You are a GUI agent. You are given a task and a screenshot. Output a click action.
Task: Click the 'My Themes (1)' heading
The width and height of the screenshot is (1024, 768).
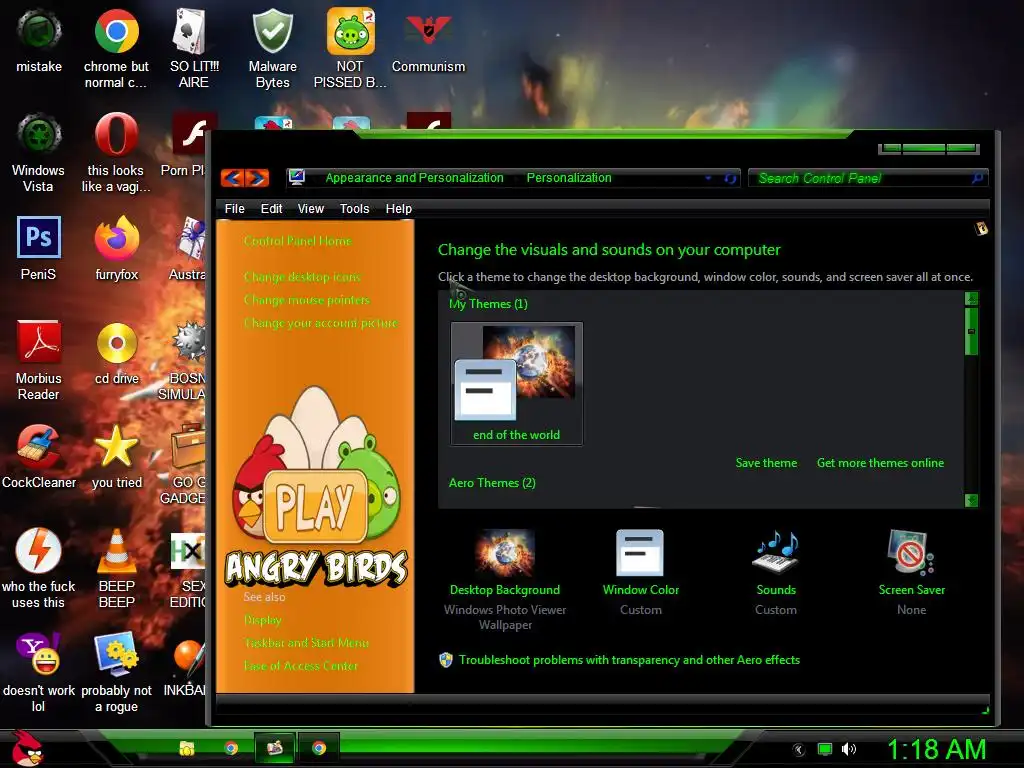click(488, 304)
